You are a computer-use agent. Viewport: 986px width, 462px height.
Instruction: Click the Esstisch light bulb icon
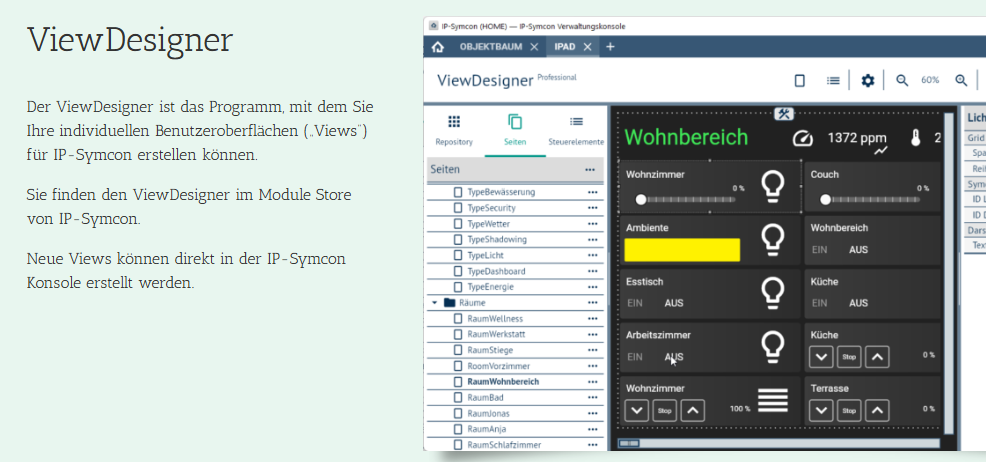coord(772,294)
